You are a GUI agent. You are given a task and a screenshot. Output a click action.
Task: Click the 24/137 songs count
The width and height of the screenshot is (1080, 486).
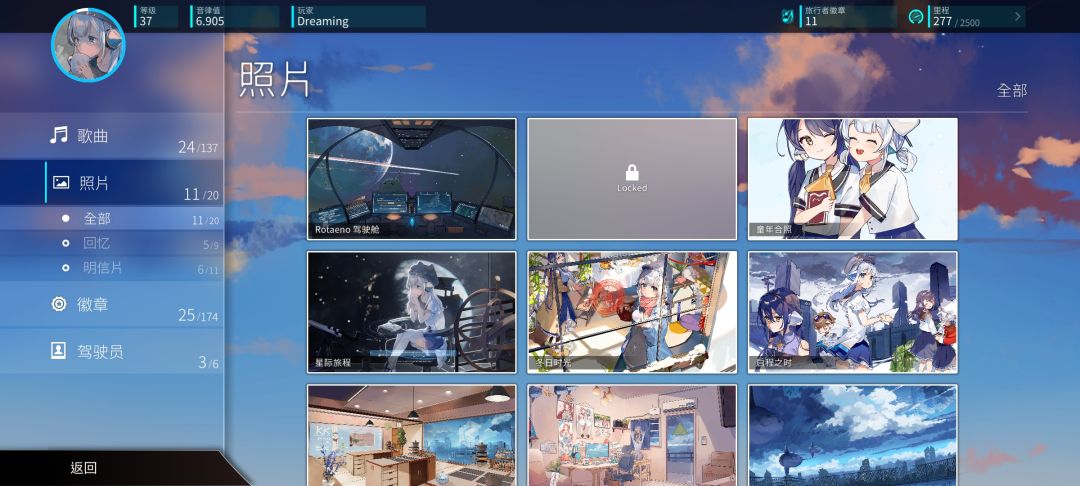coord(198,147)
